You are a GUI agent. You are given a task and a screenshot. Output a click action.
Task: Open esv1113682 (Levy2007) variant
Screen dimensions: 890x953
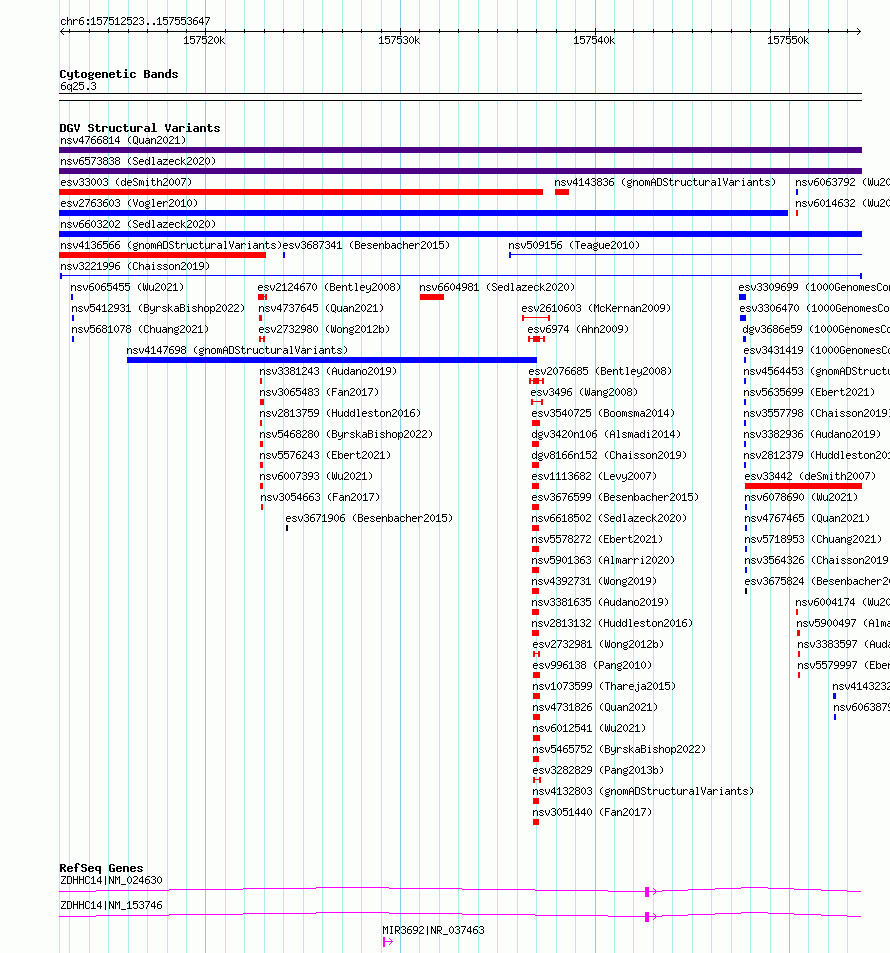(x=595, y=476)
